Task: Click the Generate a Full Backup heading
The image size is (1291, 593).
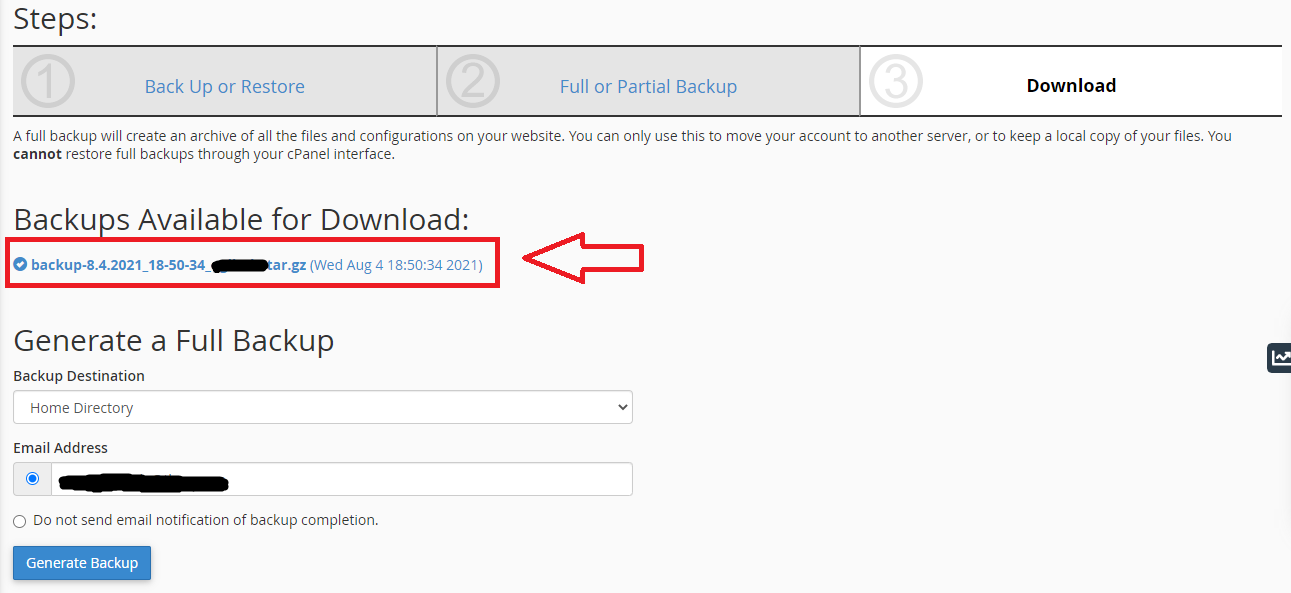Action: pyautogui.click(x=173, y=341)
